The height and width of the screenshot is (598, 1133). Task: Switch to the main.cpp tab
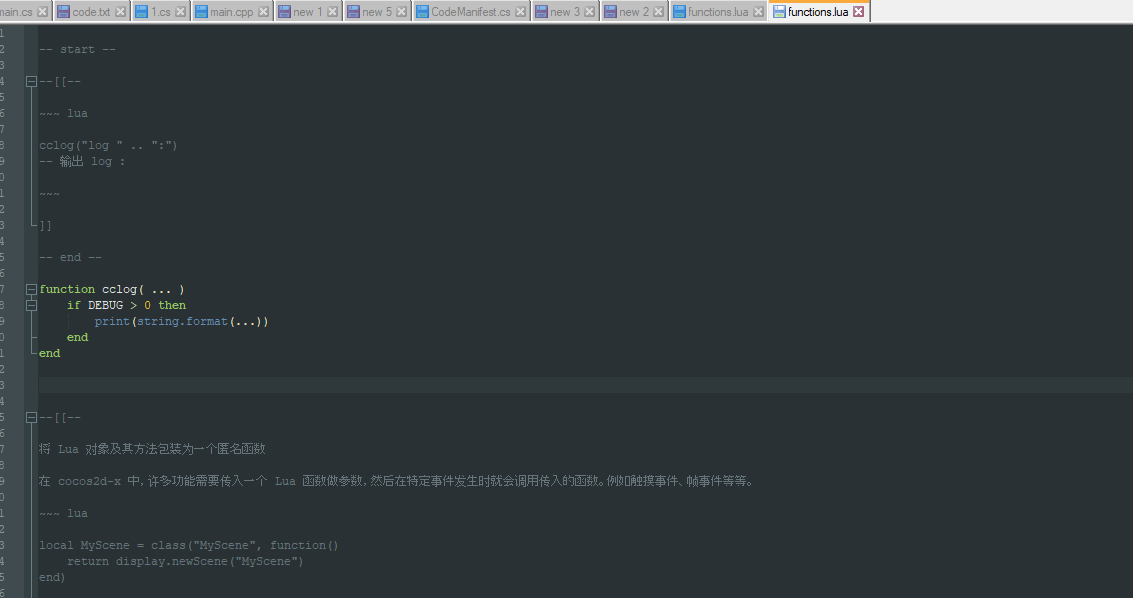coord(230,11)
